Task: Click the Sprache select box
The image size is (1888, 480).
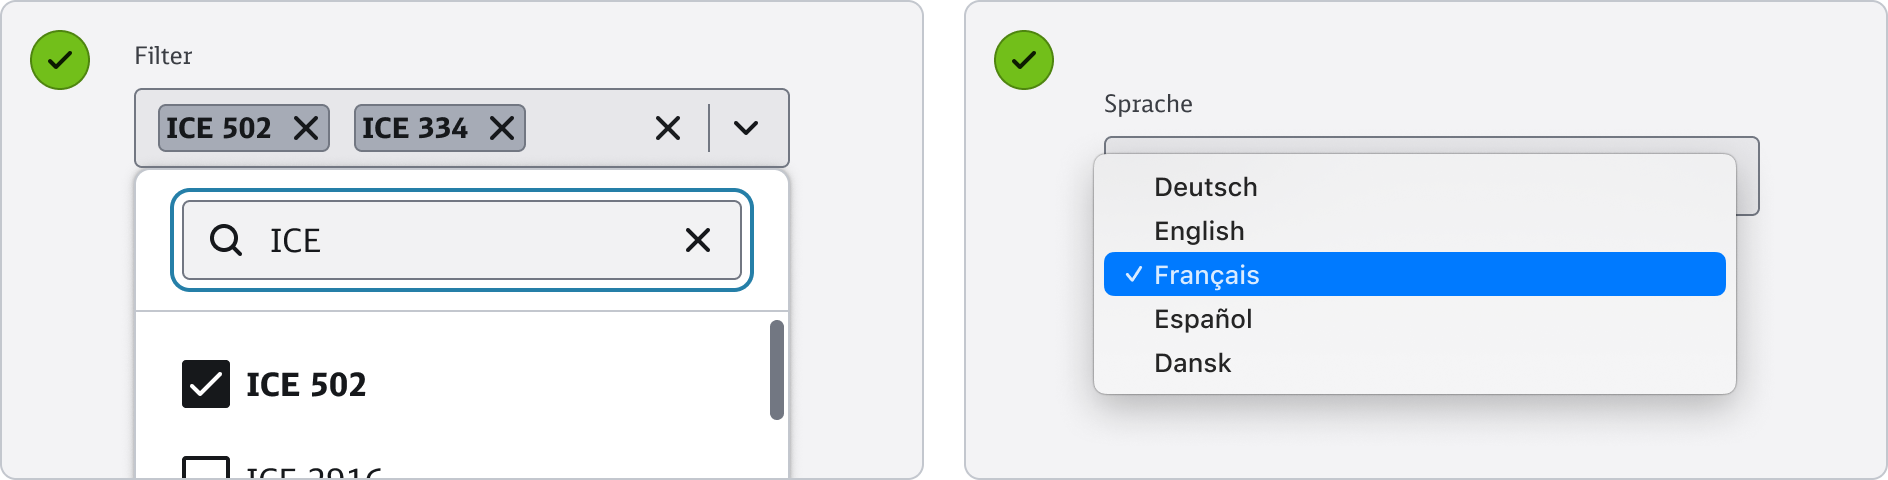Action: click(1746, 175)
